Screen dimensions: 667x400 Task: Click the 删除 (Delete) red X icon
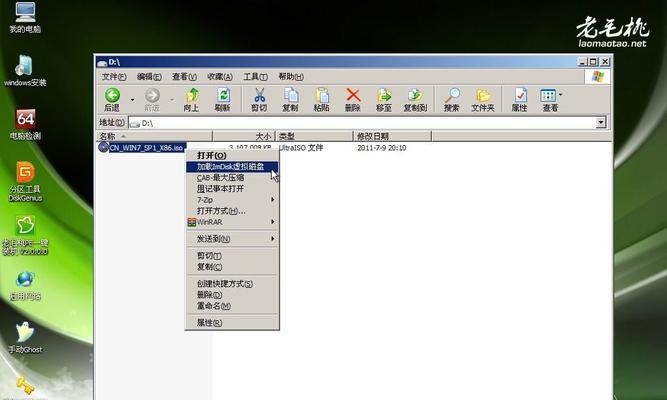pos(353,95)
